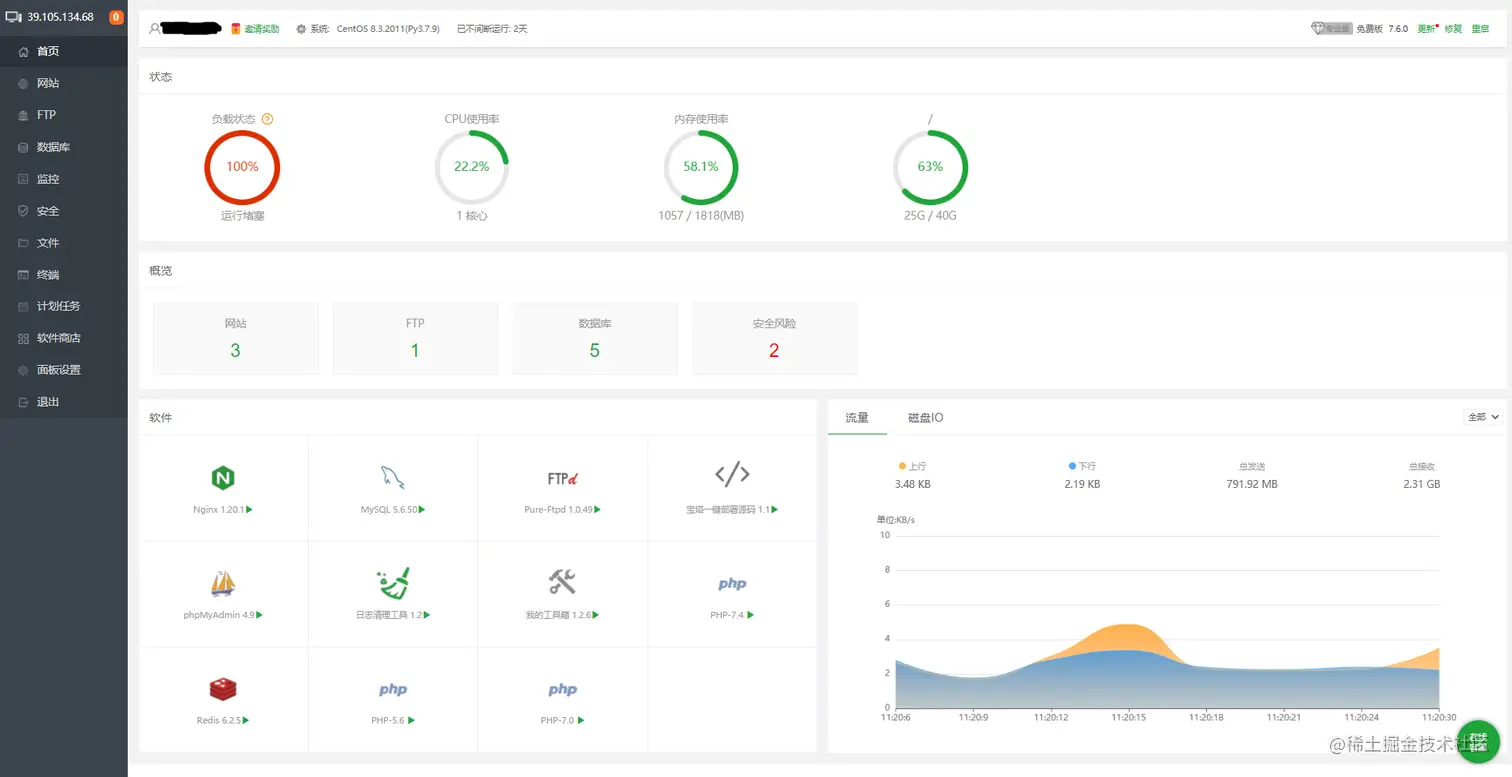Screen dimensions: 1512x777
Task: Click the CPU使用率 22.2% gauge
Action: (x=472, y=167)
